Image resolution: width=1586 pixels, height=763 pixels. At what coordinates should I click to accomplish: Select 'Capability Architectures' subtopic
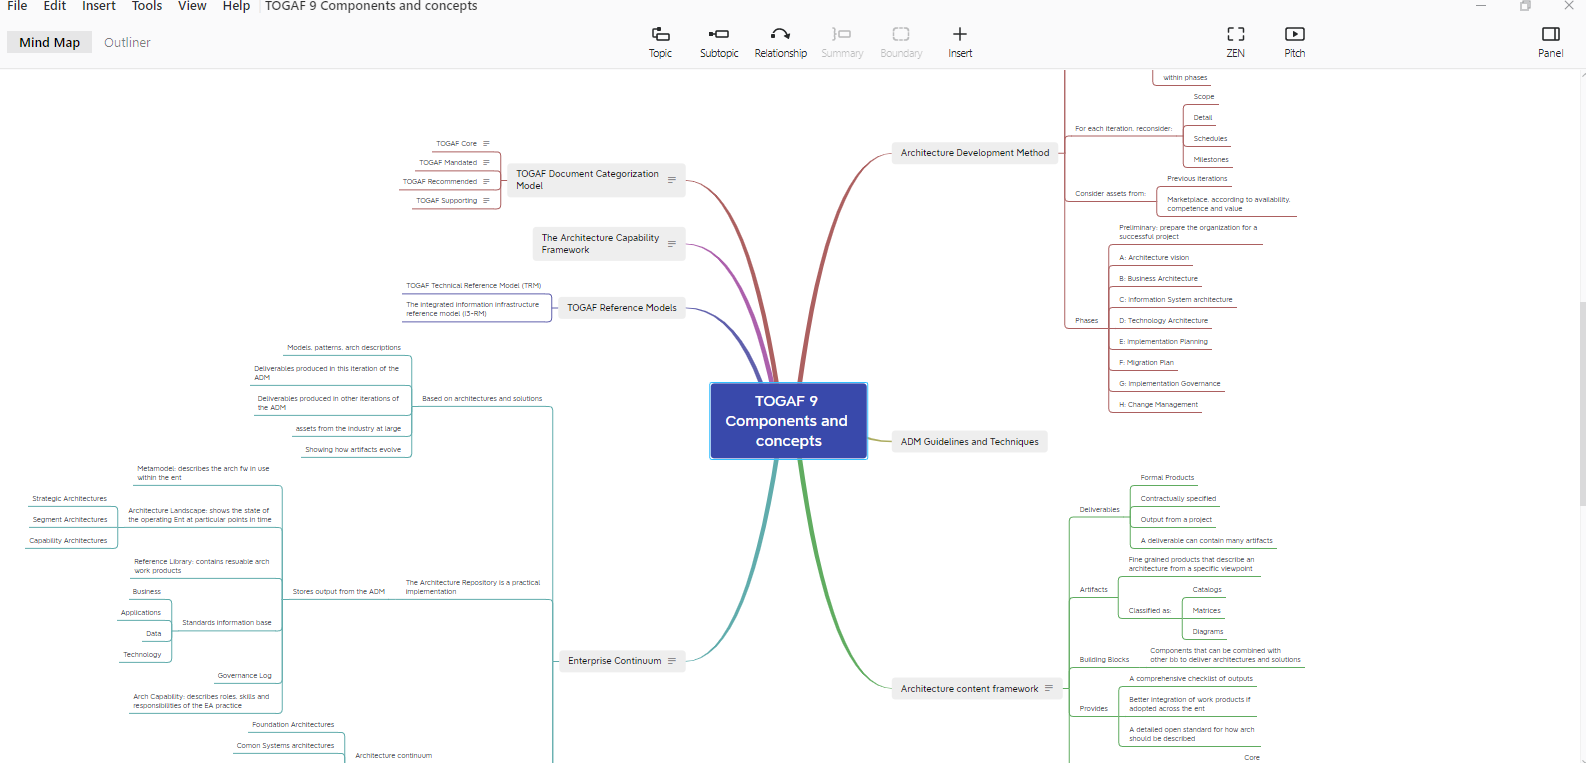coord(68,541)
